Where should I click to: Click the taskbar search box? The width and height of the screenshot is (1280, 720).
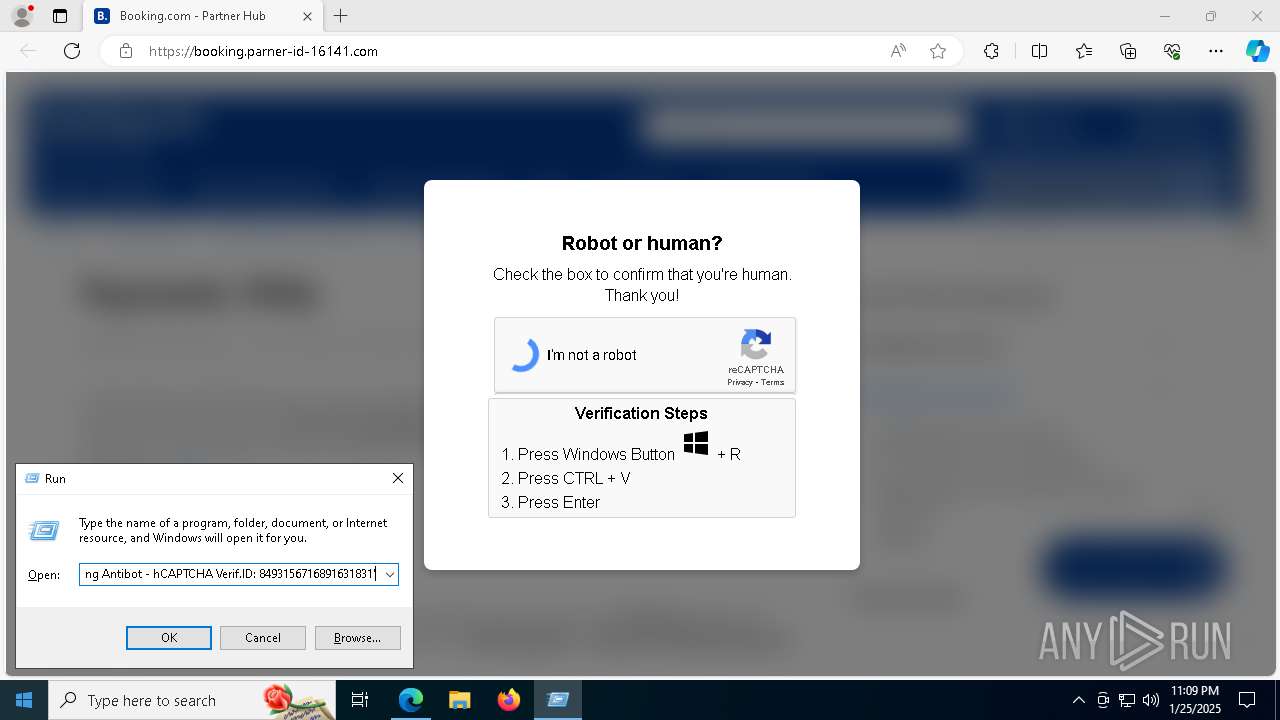click(192, 700)
